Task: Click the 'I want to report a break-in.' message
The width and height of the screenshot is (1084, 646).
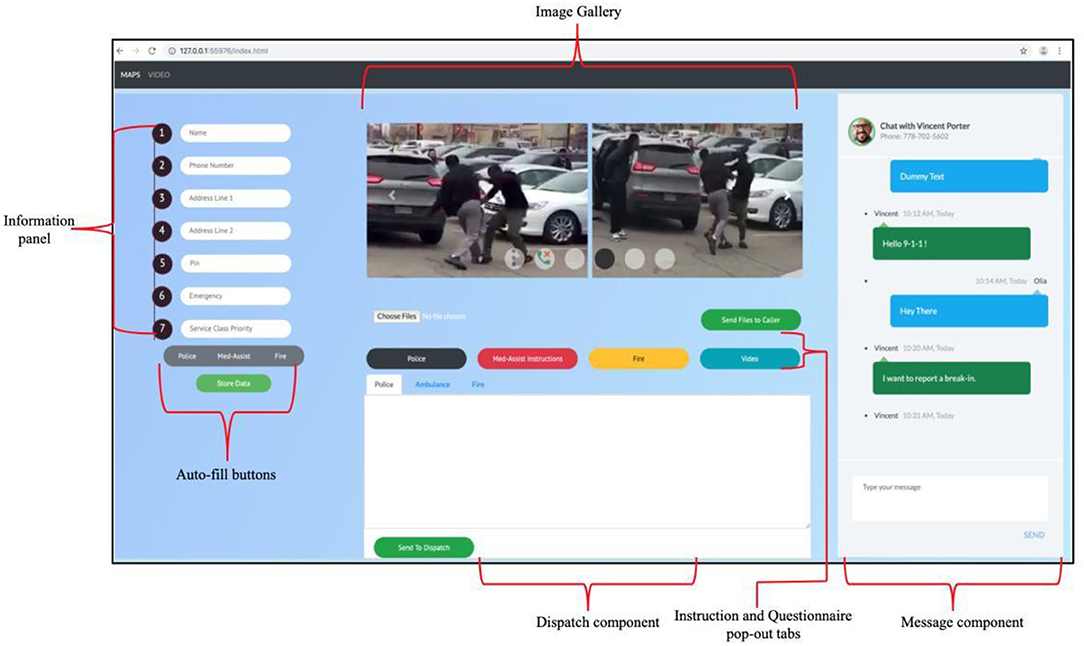Action: coord(951,378)
